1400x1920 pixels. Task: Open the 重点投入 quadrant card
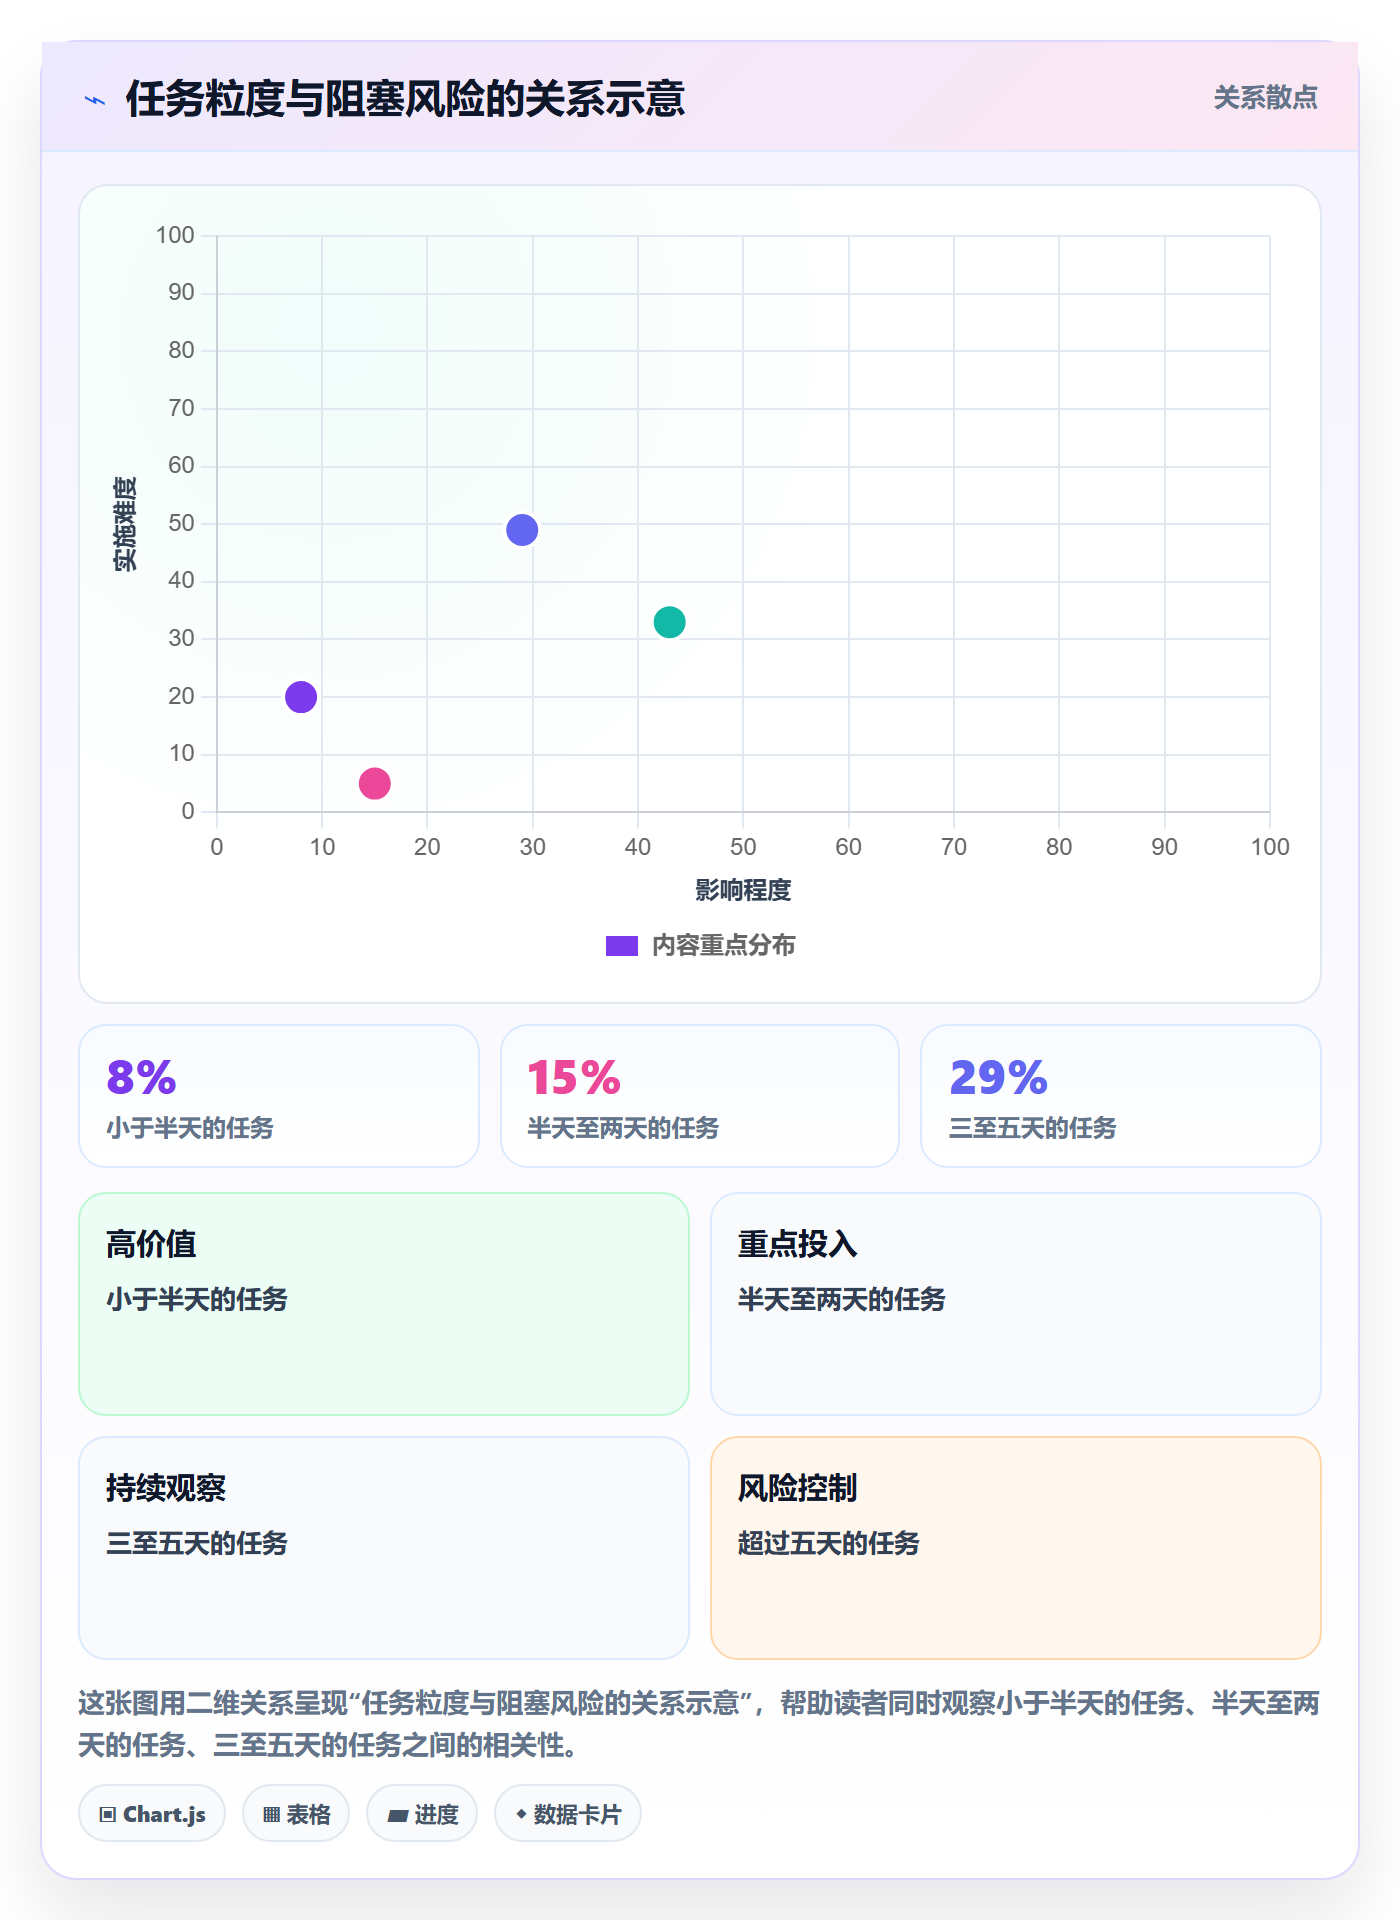point(1016,1304)
